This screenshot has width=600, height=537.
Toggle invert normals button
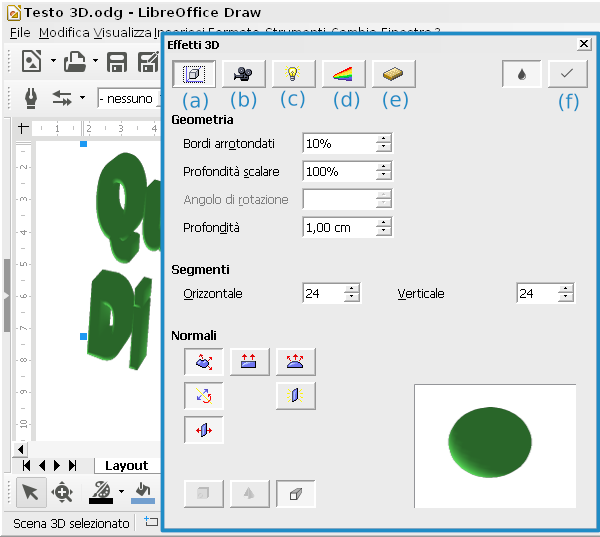(204, 396)
